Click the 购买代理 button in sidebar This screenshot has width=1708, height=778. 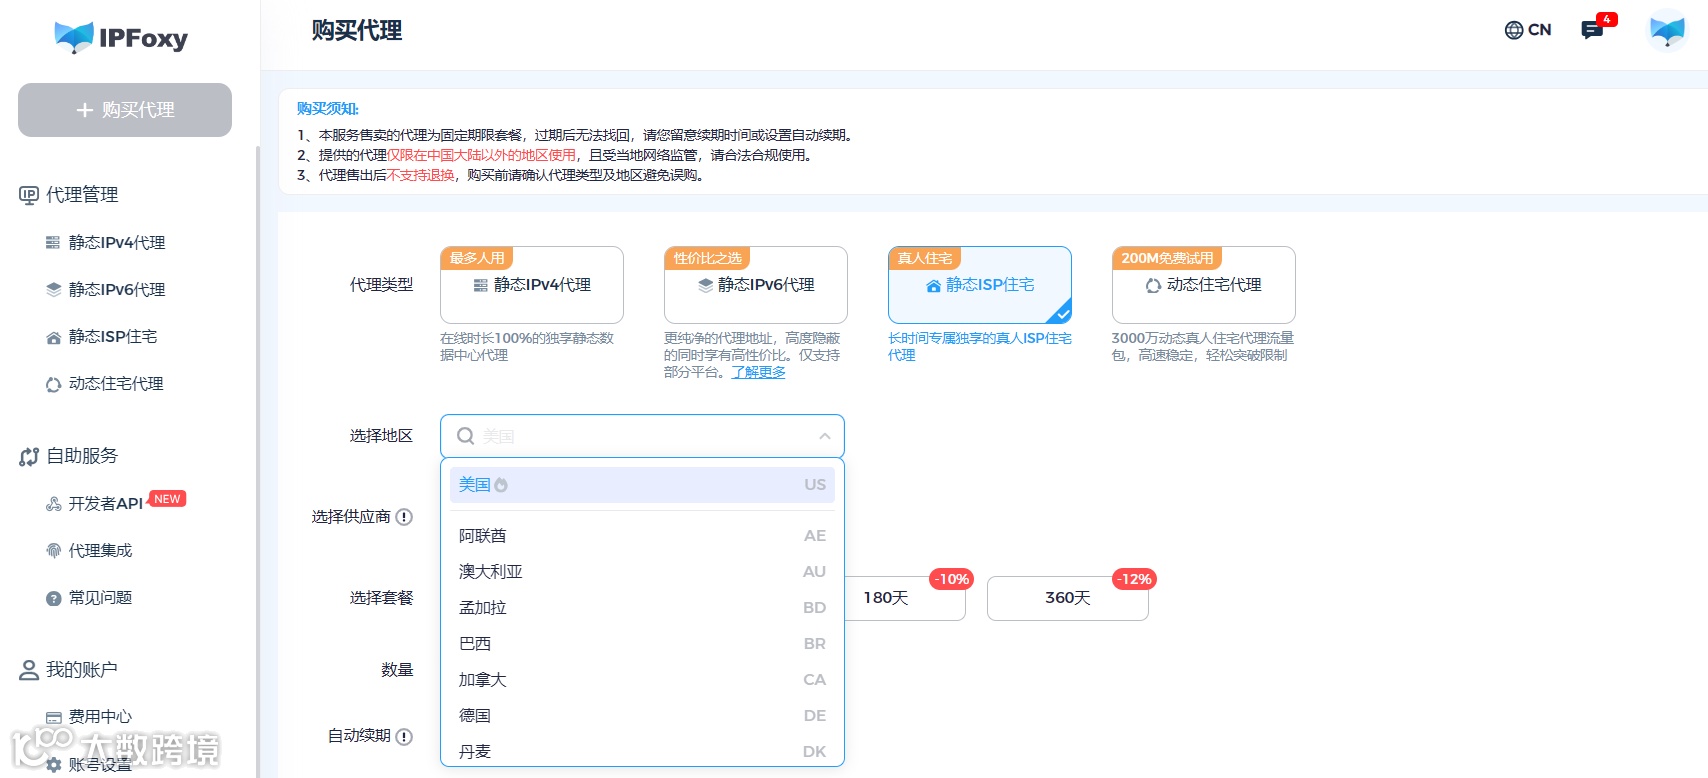click(x=125, y=110)
